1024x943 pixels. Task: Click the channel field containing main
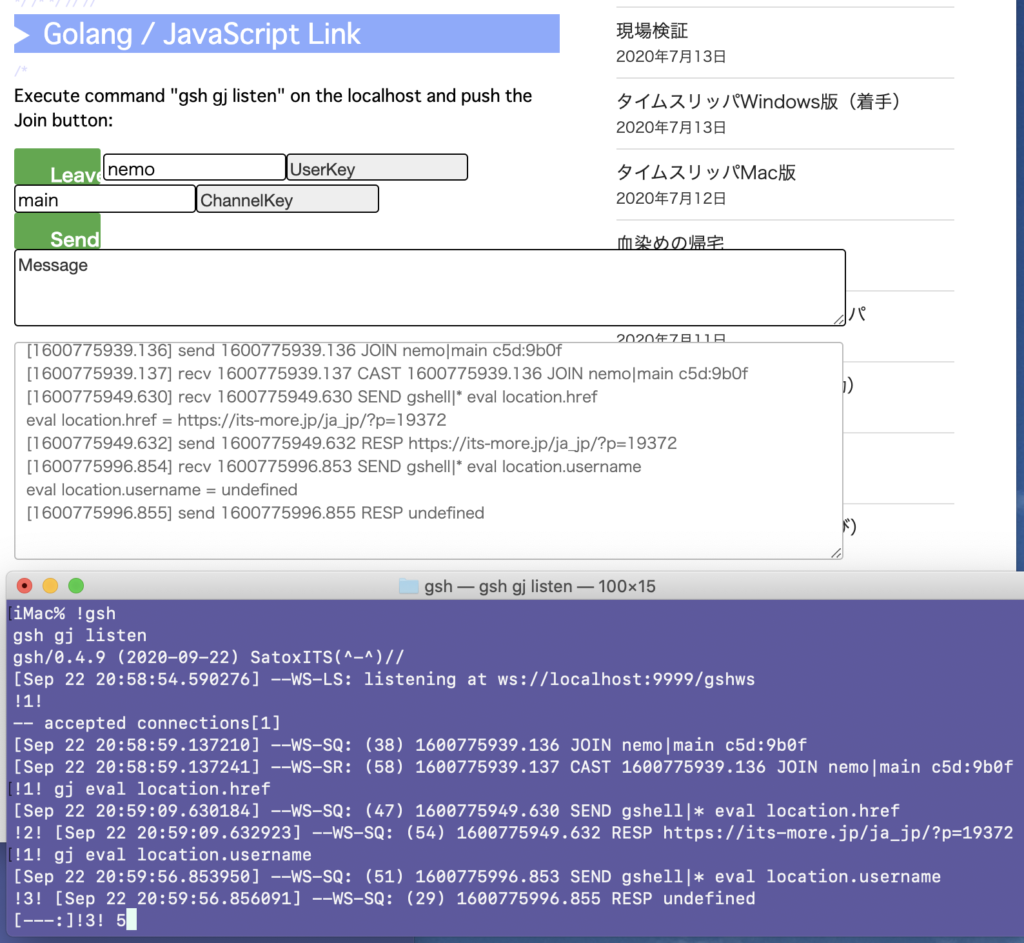click(104, 199)
